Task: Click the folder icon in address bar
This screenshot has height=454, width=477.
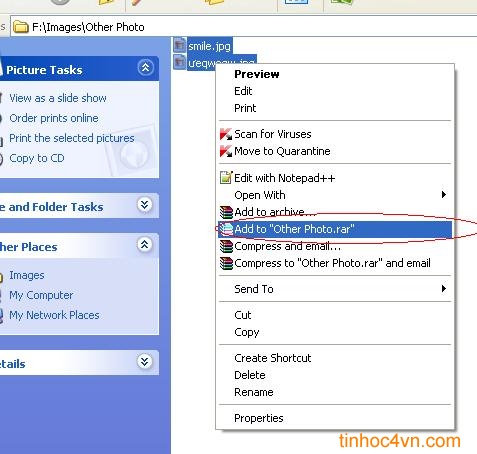Action: coord(21,27)
